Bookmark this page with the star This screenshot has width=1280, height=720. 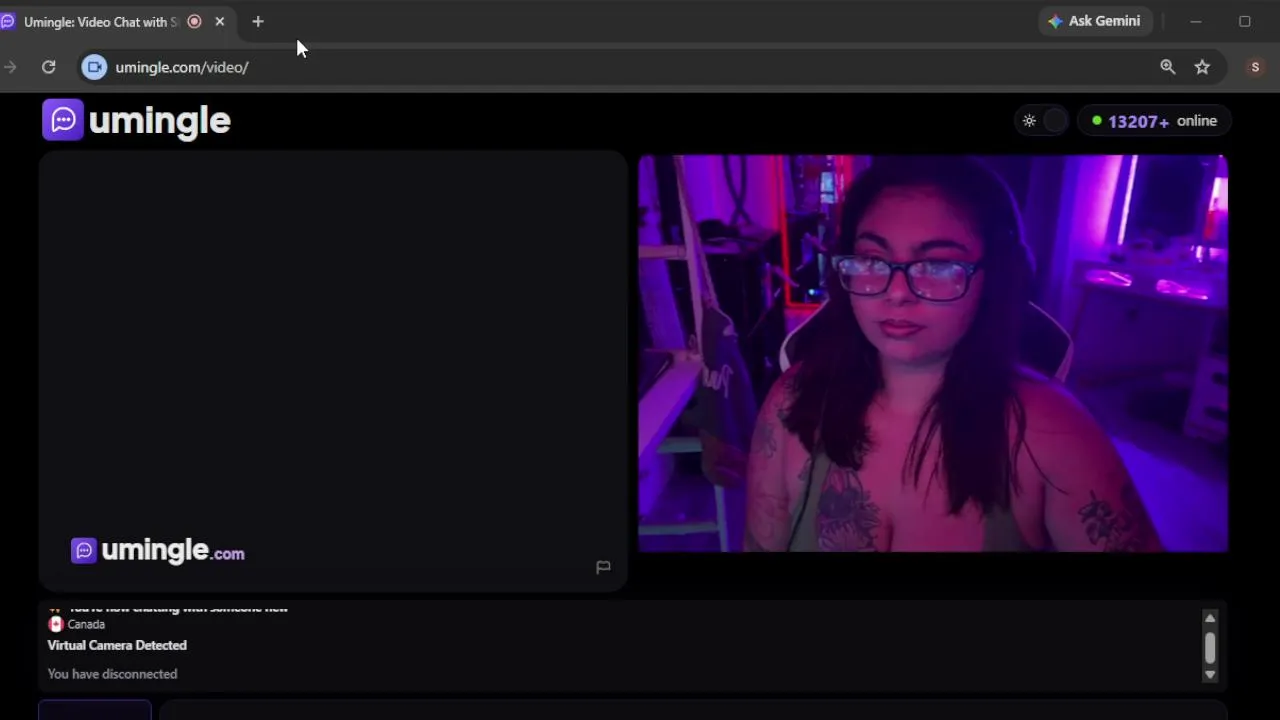(x=1202, y=67)
